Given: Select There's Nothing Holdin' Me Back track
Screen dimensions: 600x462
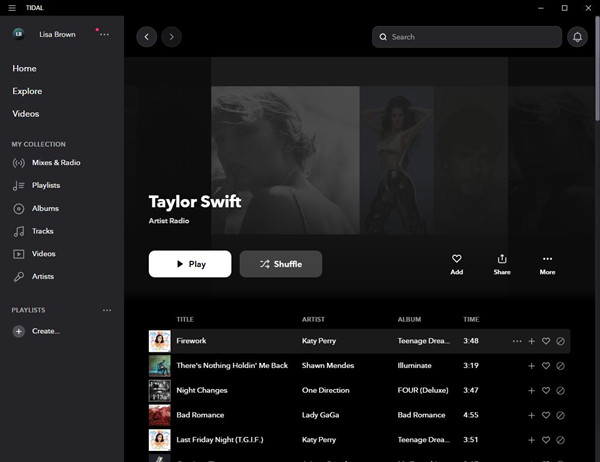Looking at the screenshot, I should coord(232,366).
